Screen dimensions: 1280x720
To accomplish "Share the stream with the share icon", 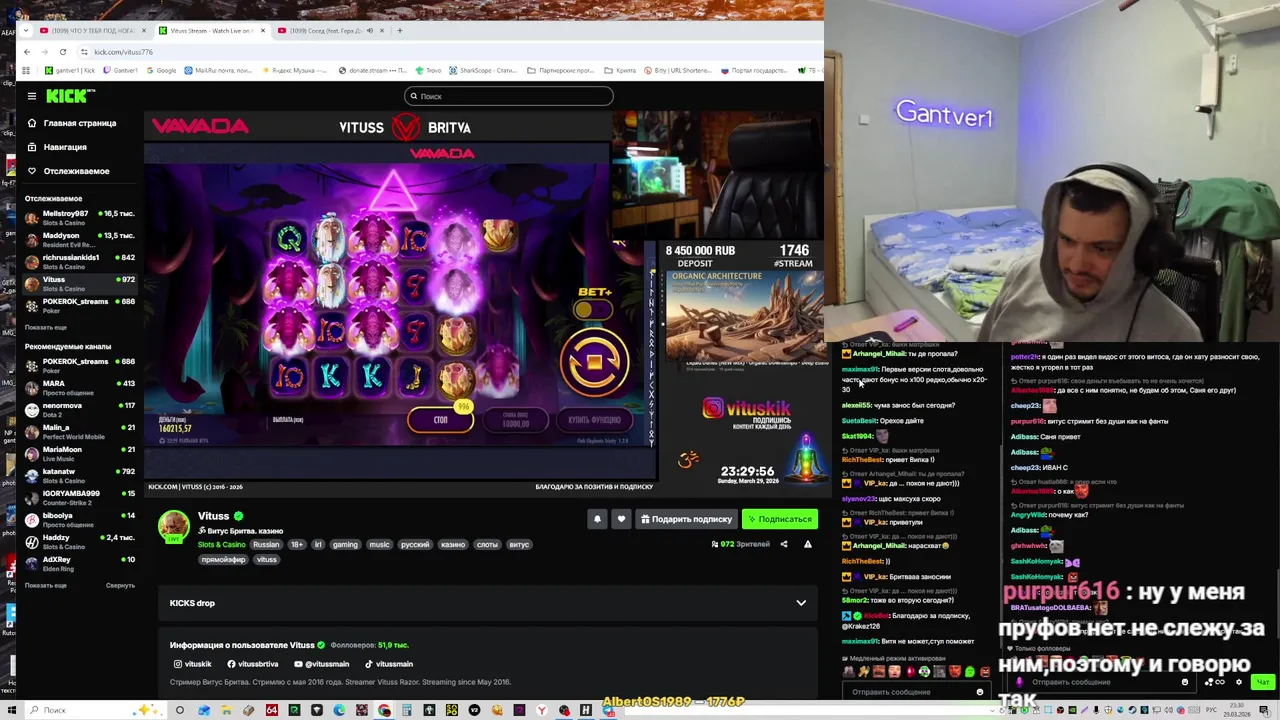I will (x=783, y=544).
